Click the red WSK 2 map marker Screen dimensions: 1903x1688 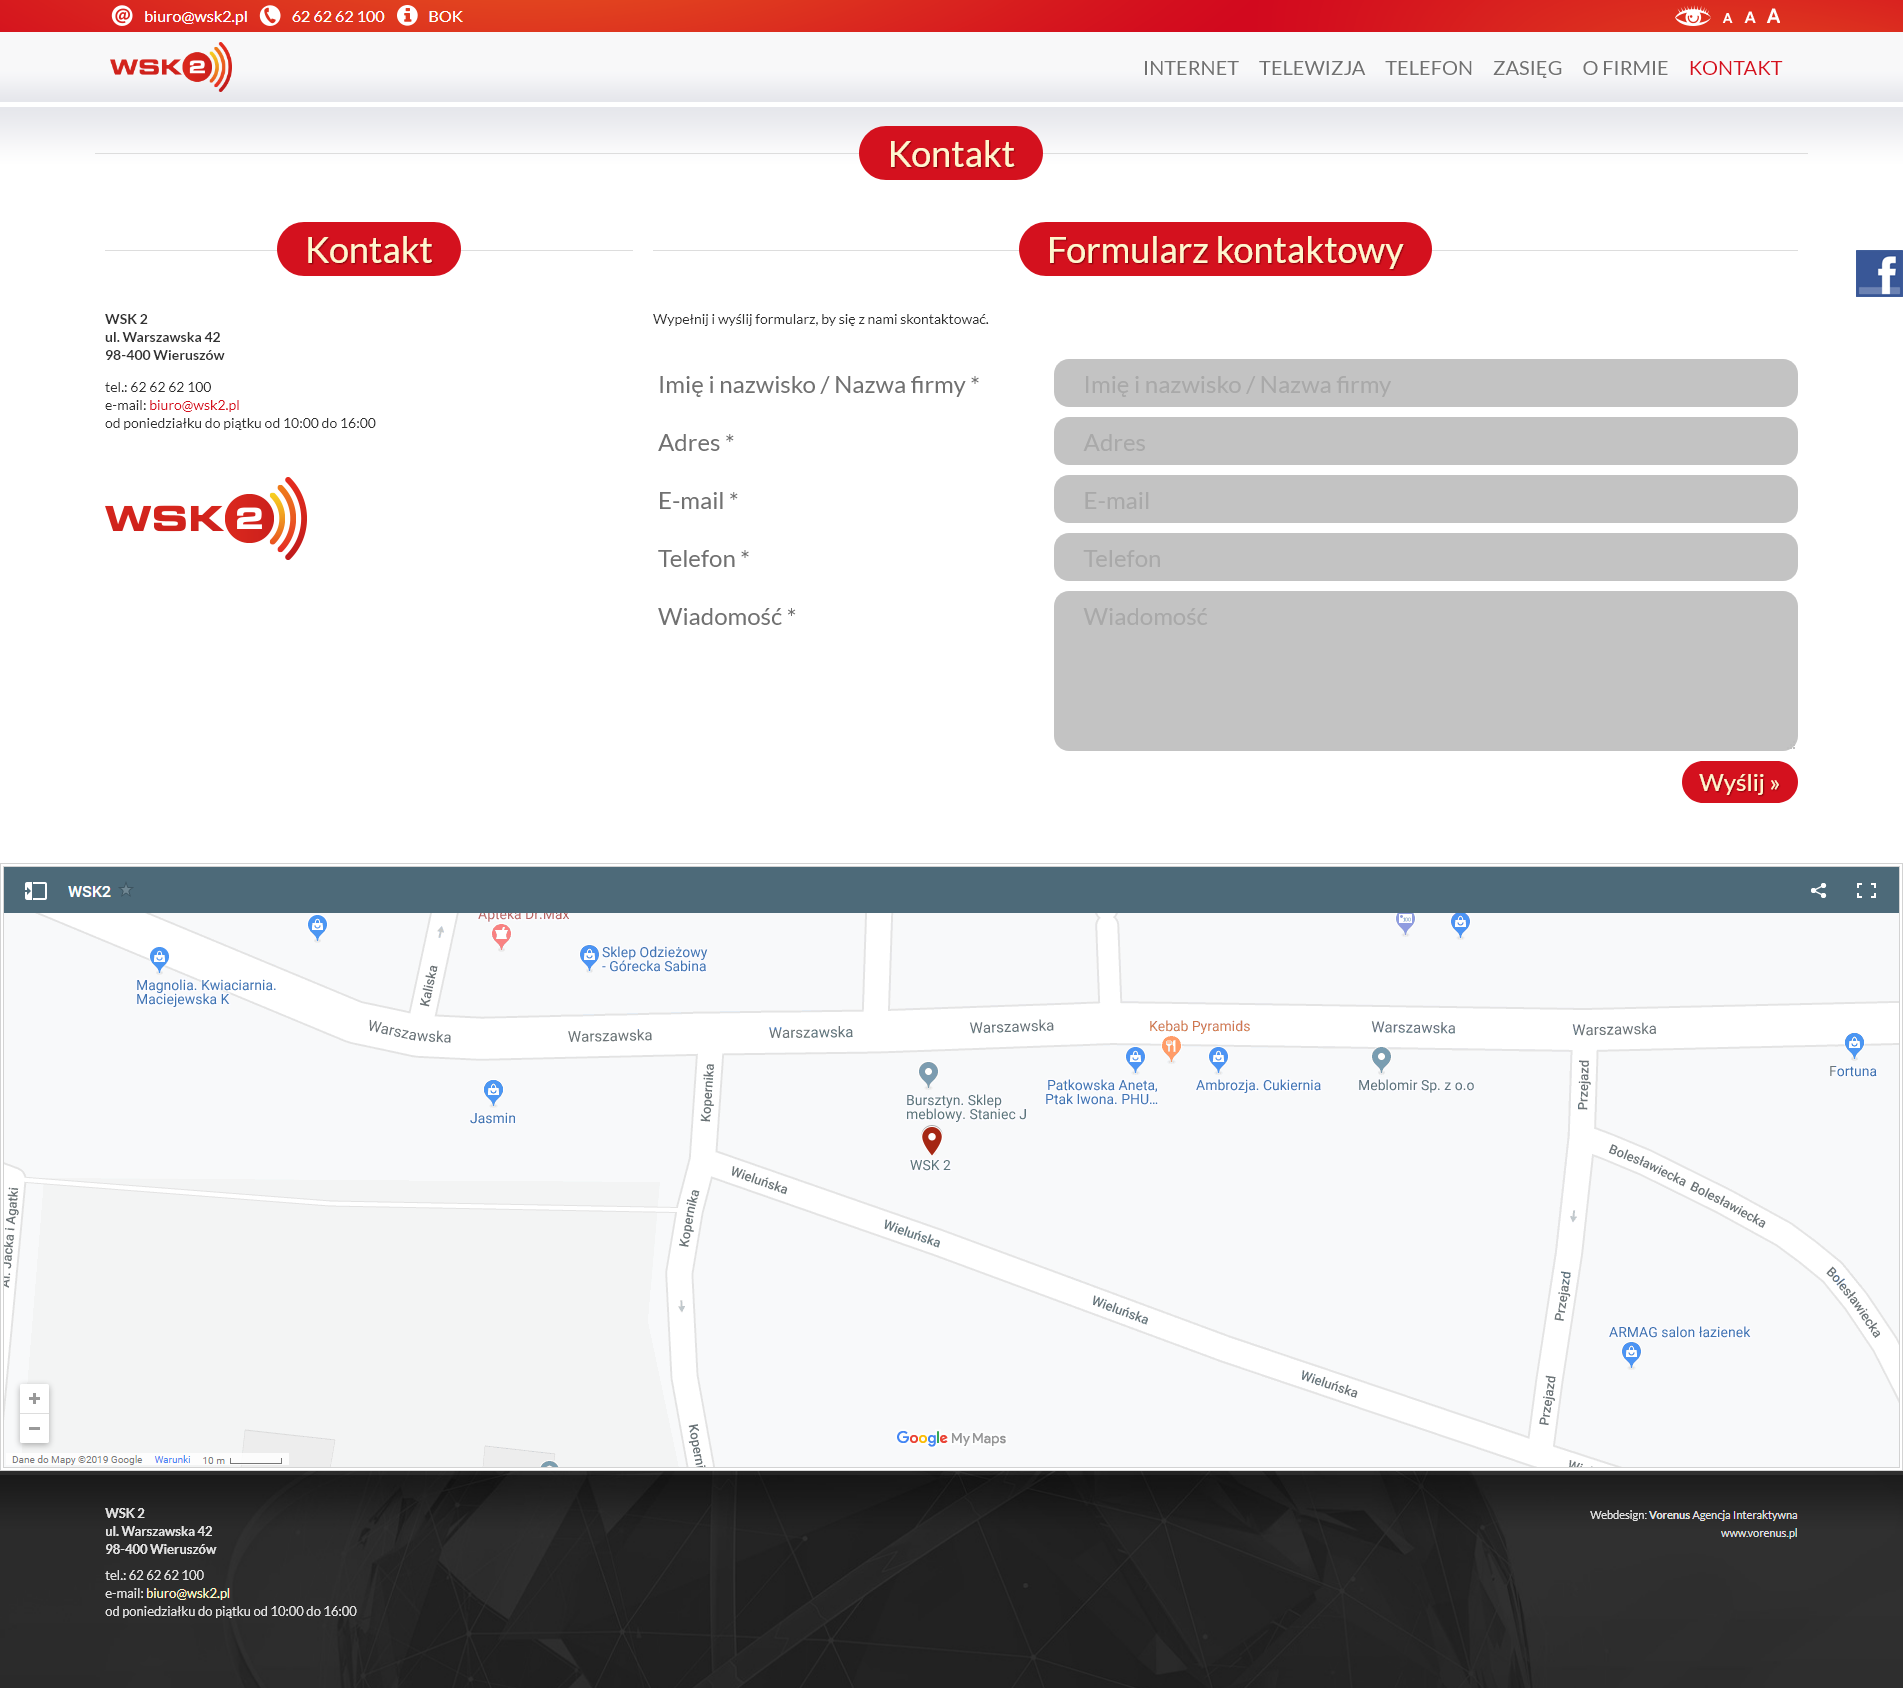coord(931,1139)
